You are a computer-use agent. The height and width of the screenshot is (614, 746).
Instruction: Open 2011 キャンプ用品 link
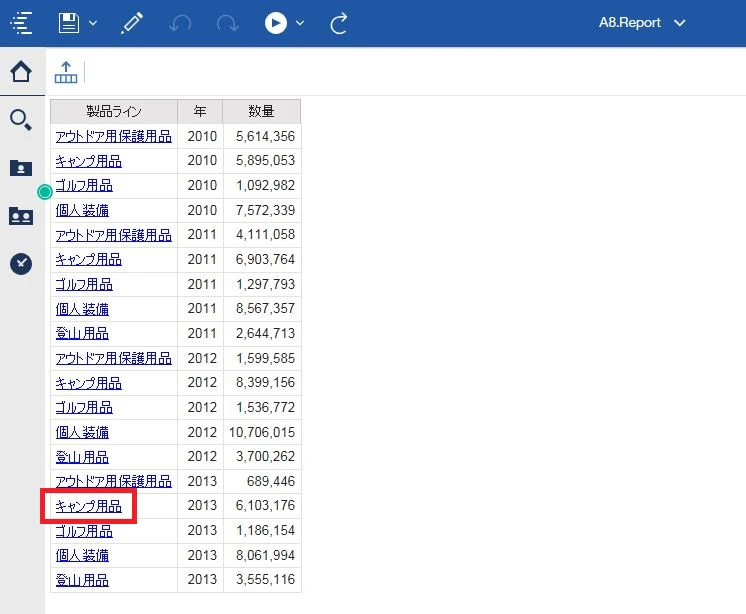coord(88,259)
